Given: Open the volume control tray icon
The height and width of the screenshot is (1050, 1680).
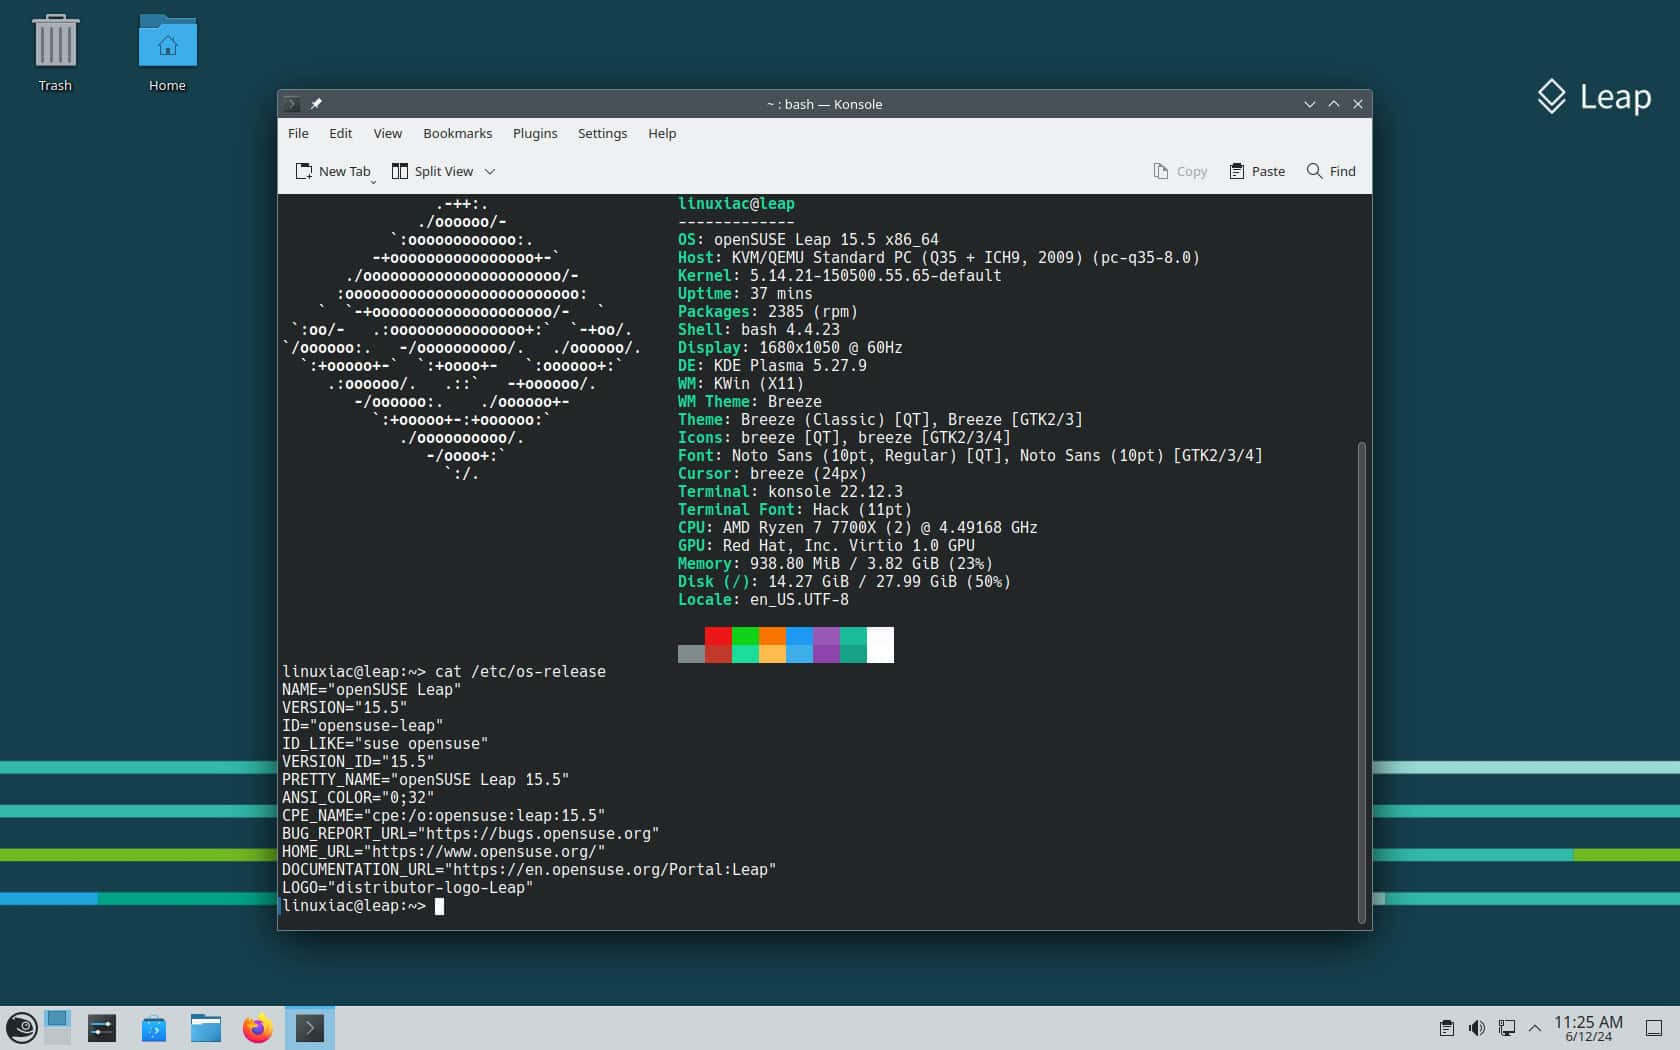Looking at the screenshot, I should click(1477, 1027).
